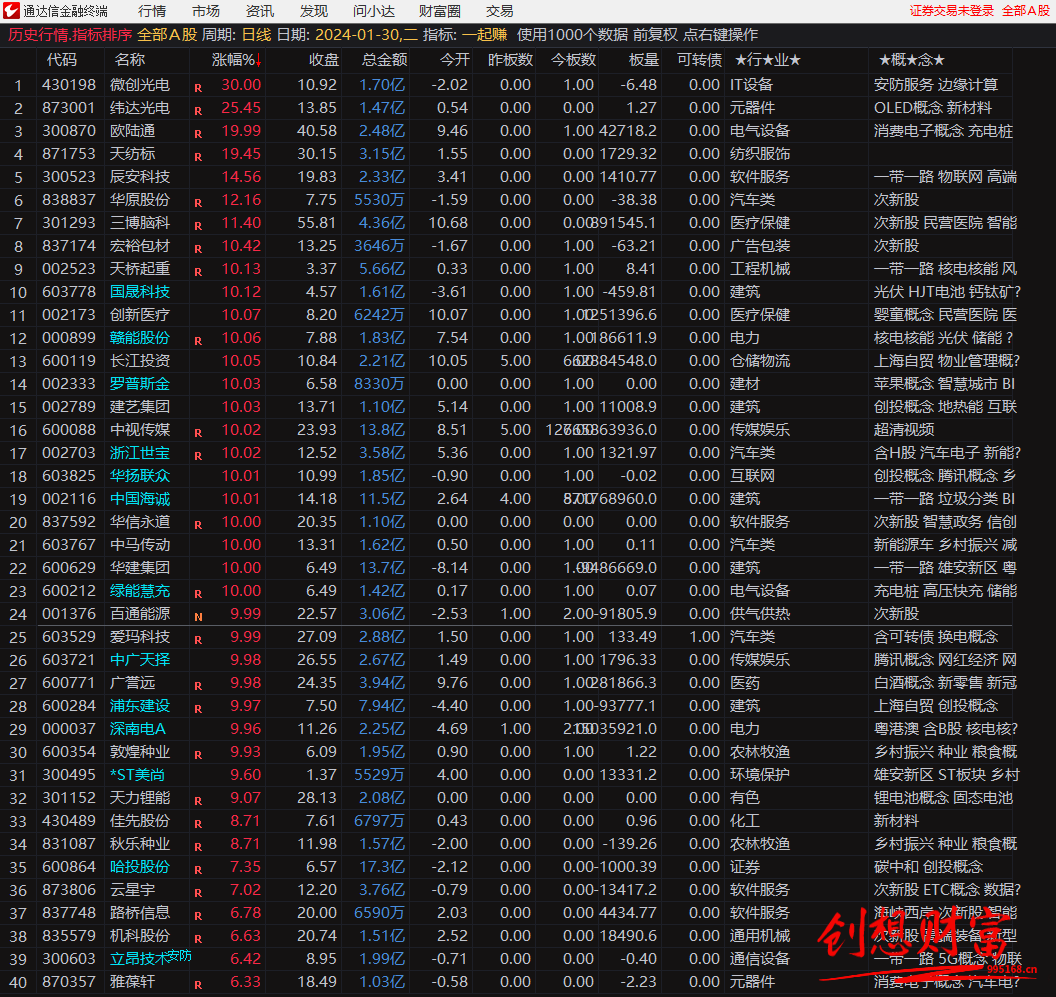Click the 供气供热 industry cell
The image size is (1056, 997).
coord(760,614)
